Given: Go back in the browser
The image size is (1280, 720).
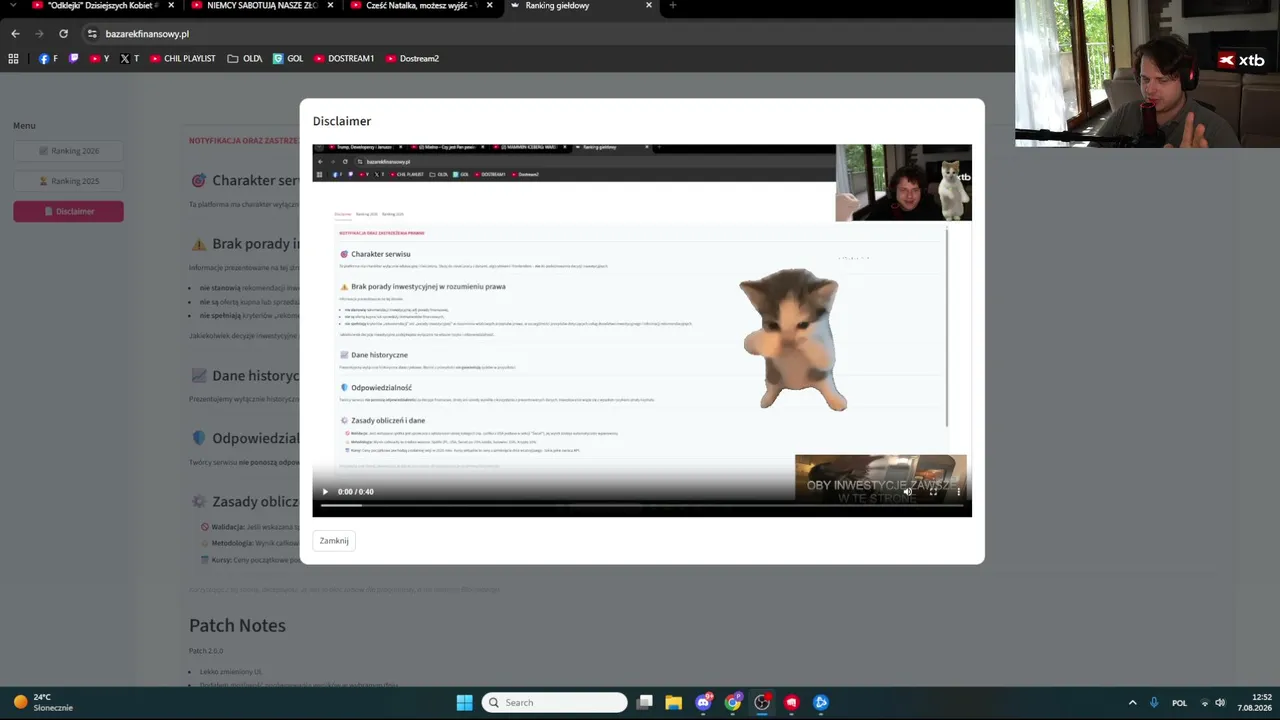Looking at the screenshot, I should (15, 34).
